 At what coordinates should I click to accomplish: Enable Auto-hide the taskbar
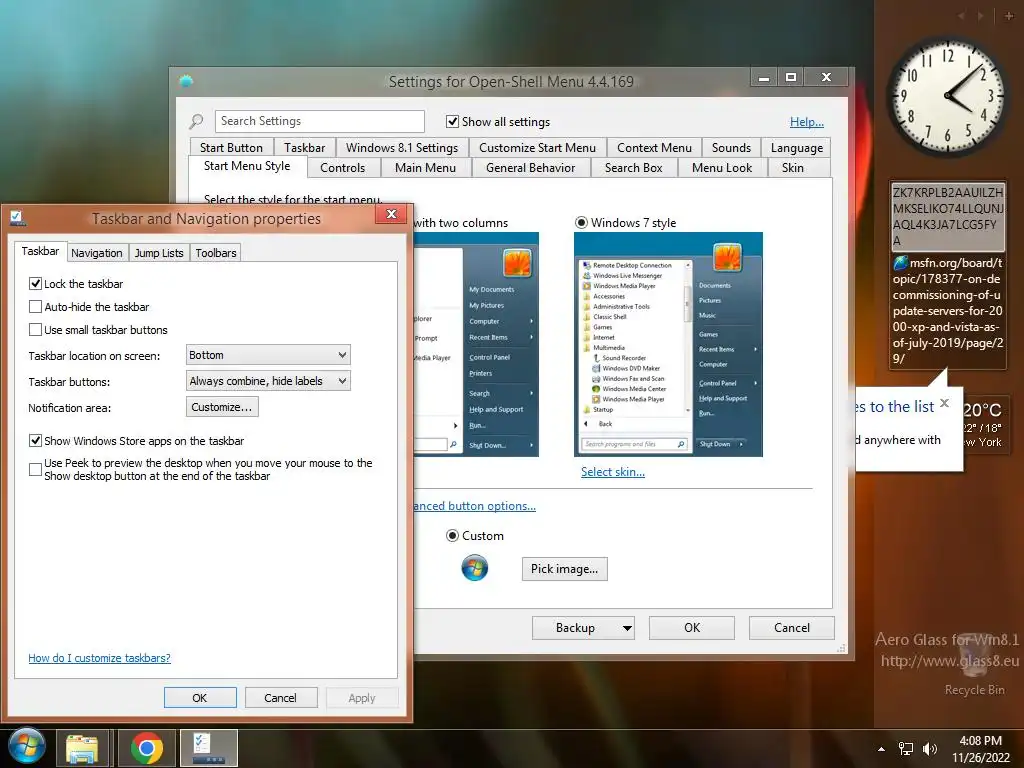(x=35, y=306)
